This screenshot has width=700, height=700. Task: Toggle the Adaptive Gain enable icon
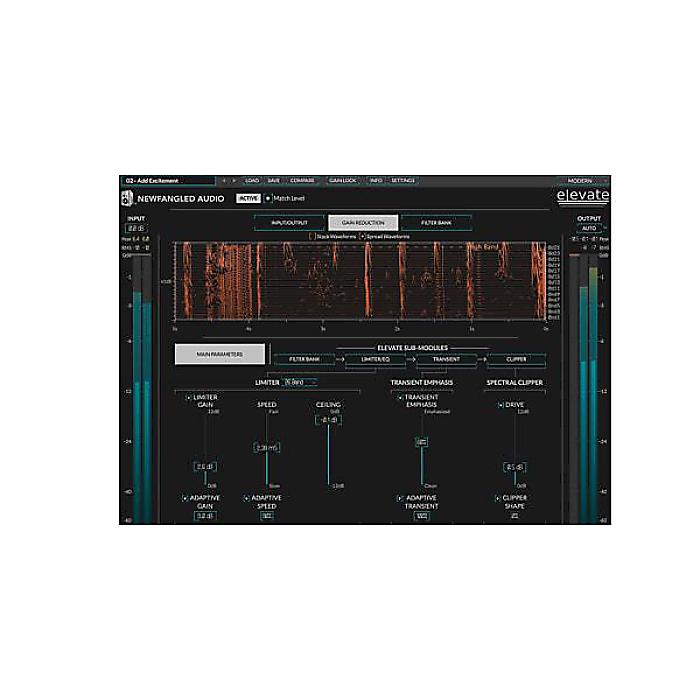click(185, 498)
